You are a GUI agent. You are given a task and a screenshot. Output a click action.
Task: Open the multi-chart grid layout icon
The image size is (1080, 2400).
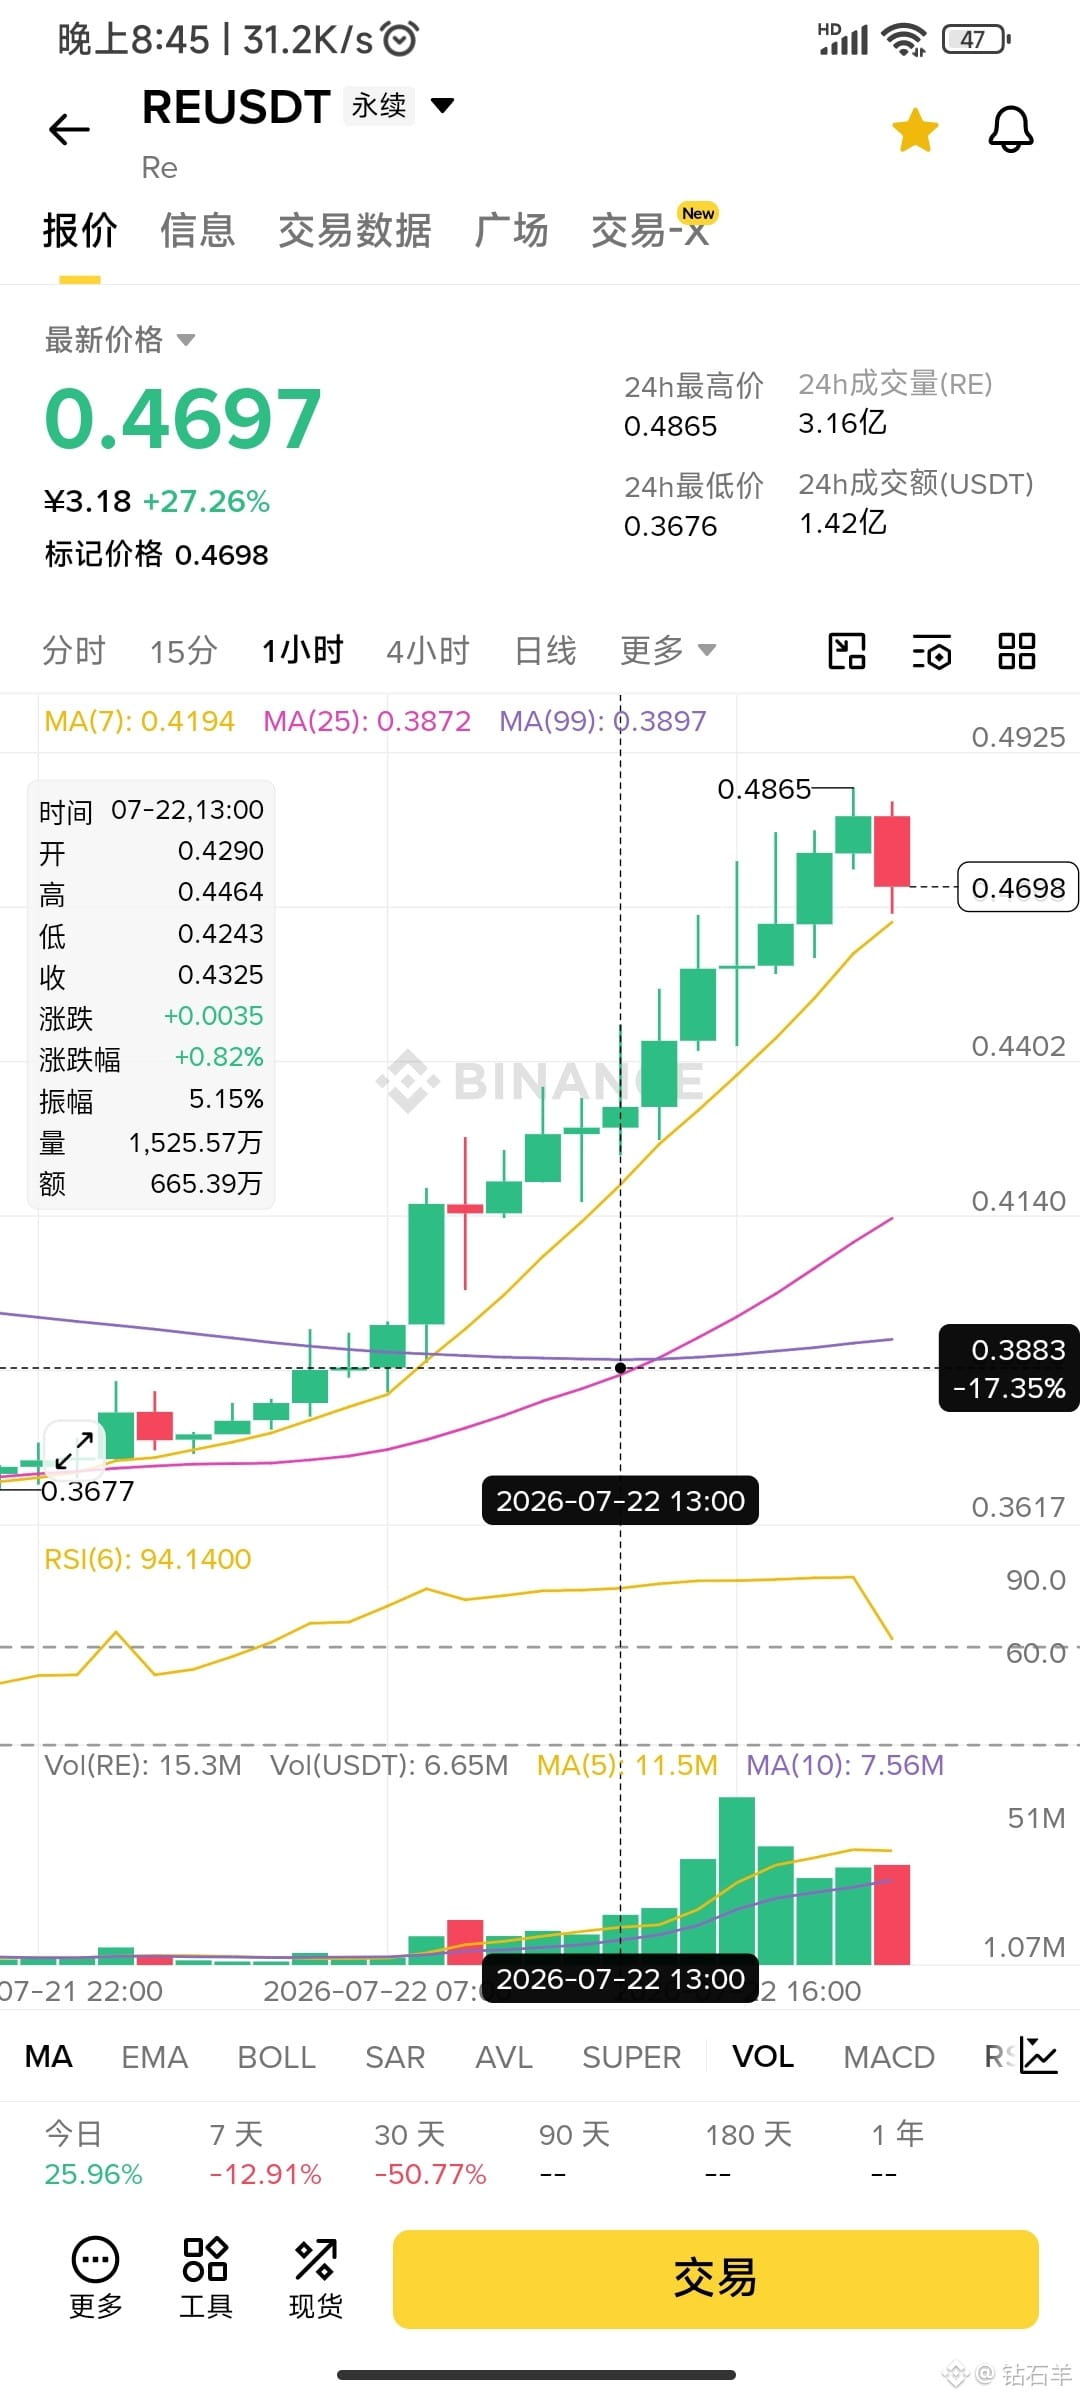(1017, 651)
